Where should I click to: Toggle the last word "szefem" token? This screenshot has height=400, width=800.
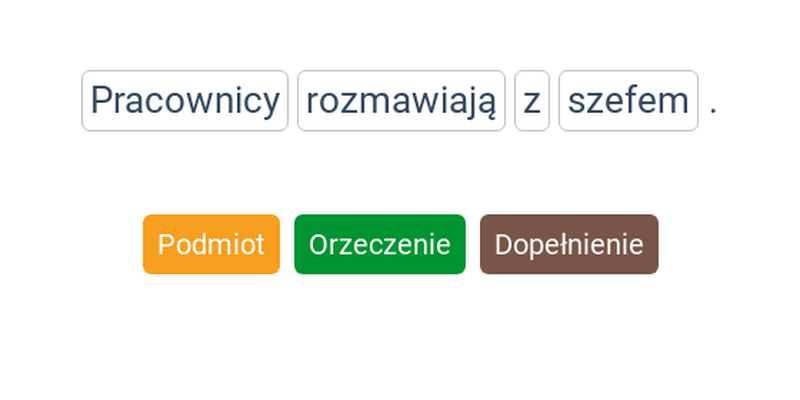point(628,101)
